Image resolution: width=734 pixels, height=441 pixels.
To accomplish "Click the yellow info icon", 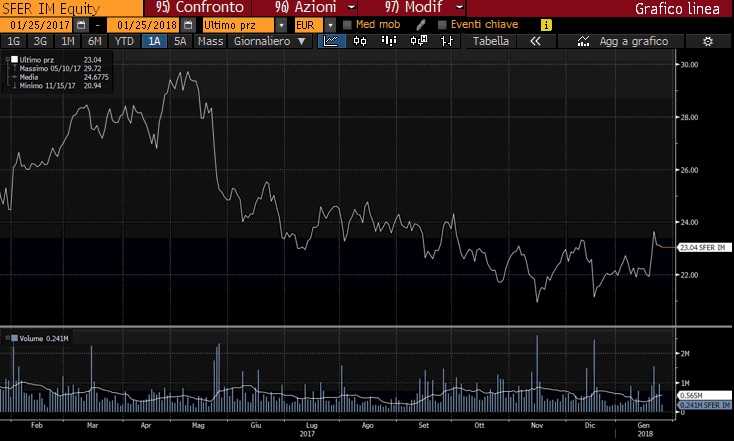I will [546, 25].
